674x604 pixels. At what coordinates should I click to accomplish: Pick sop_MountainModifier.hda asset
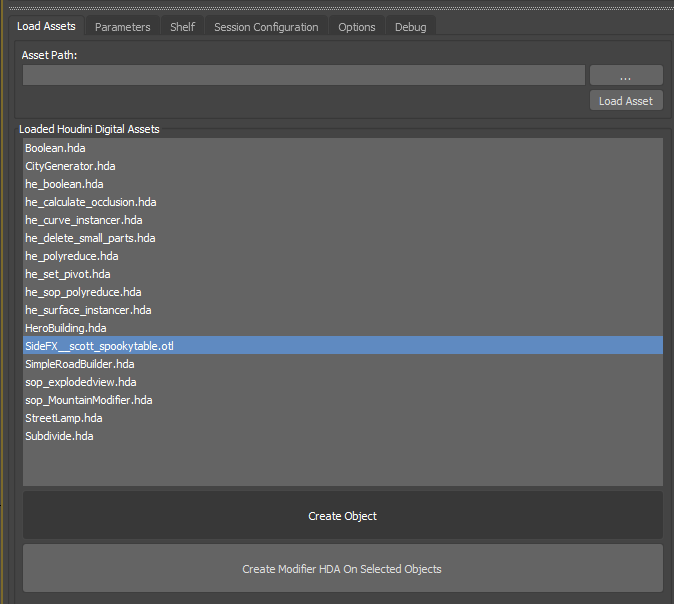[88, 400]
